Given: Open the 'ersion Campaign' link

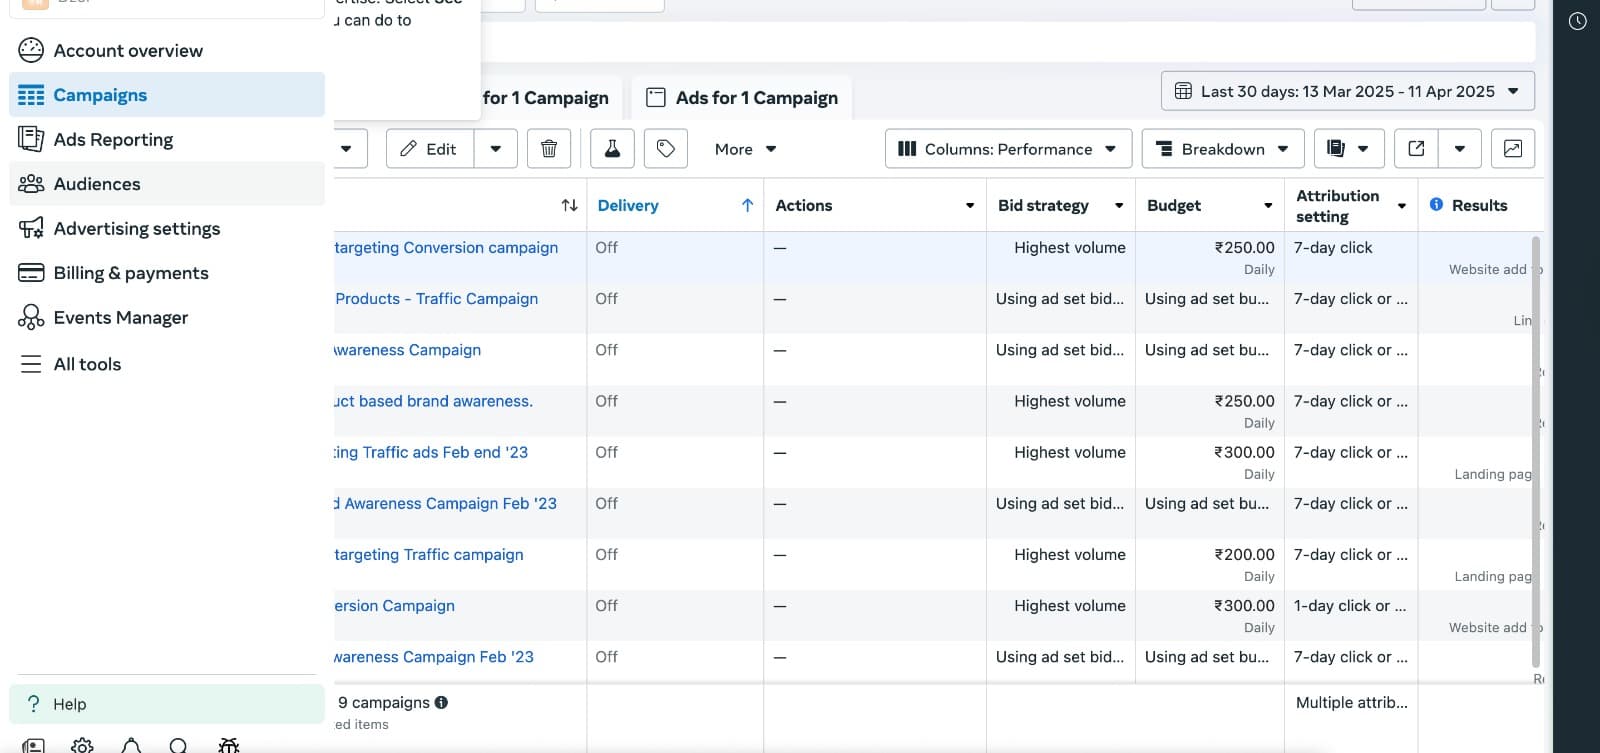Looking at the screenshot, I should point(394,605).
